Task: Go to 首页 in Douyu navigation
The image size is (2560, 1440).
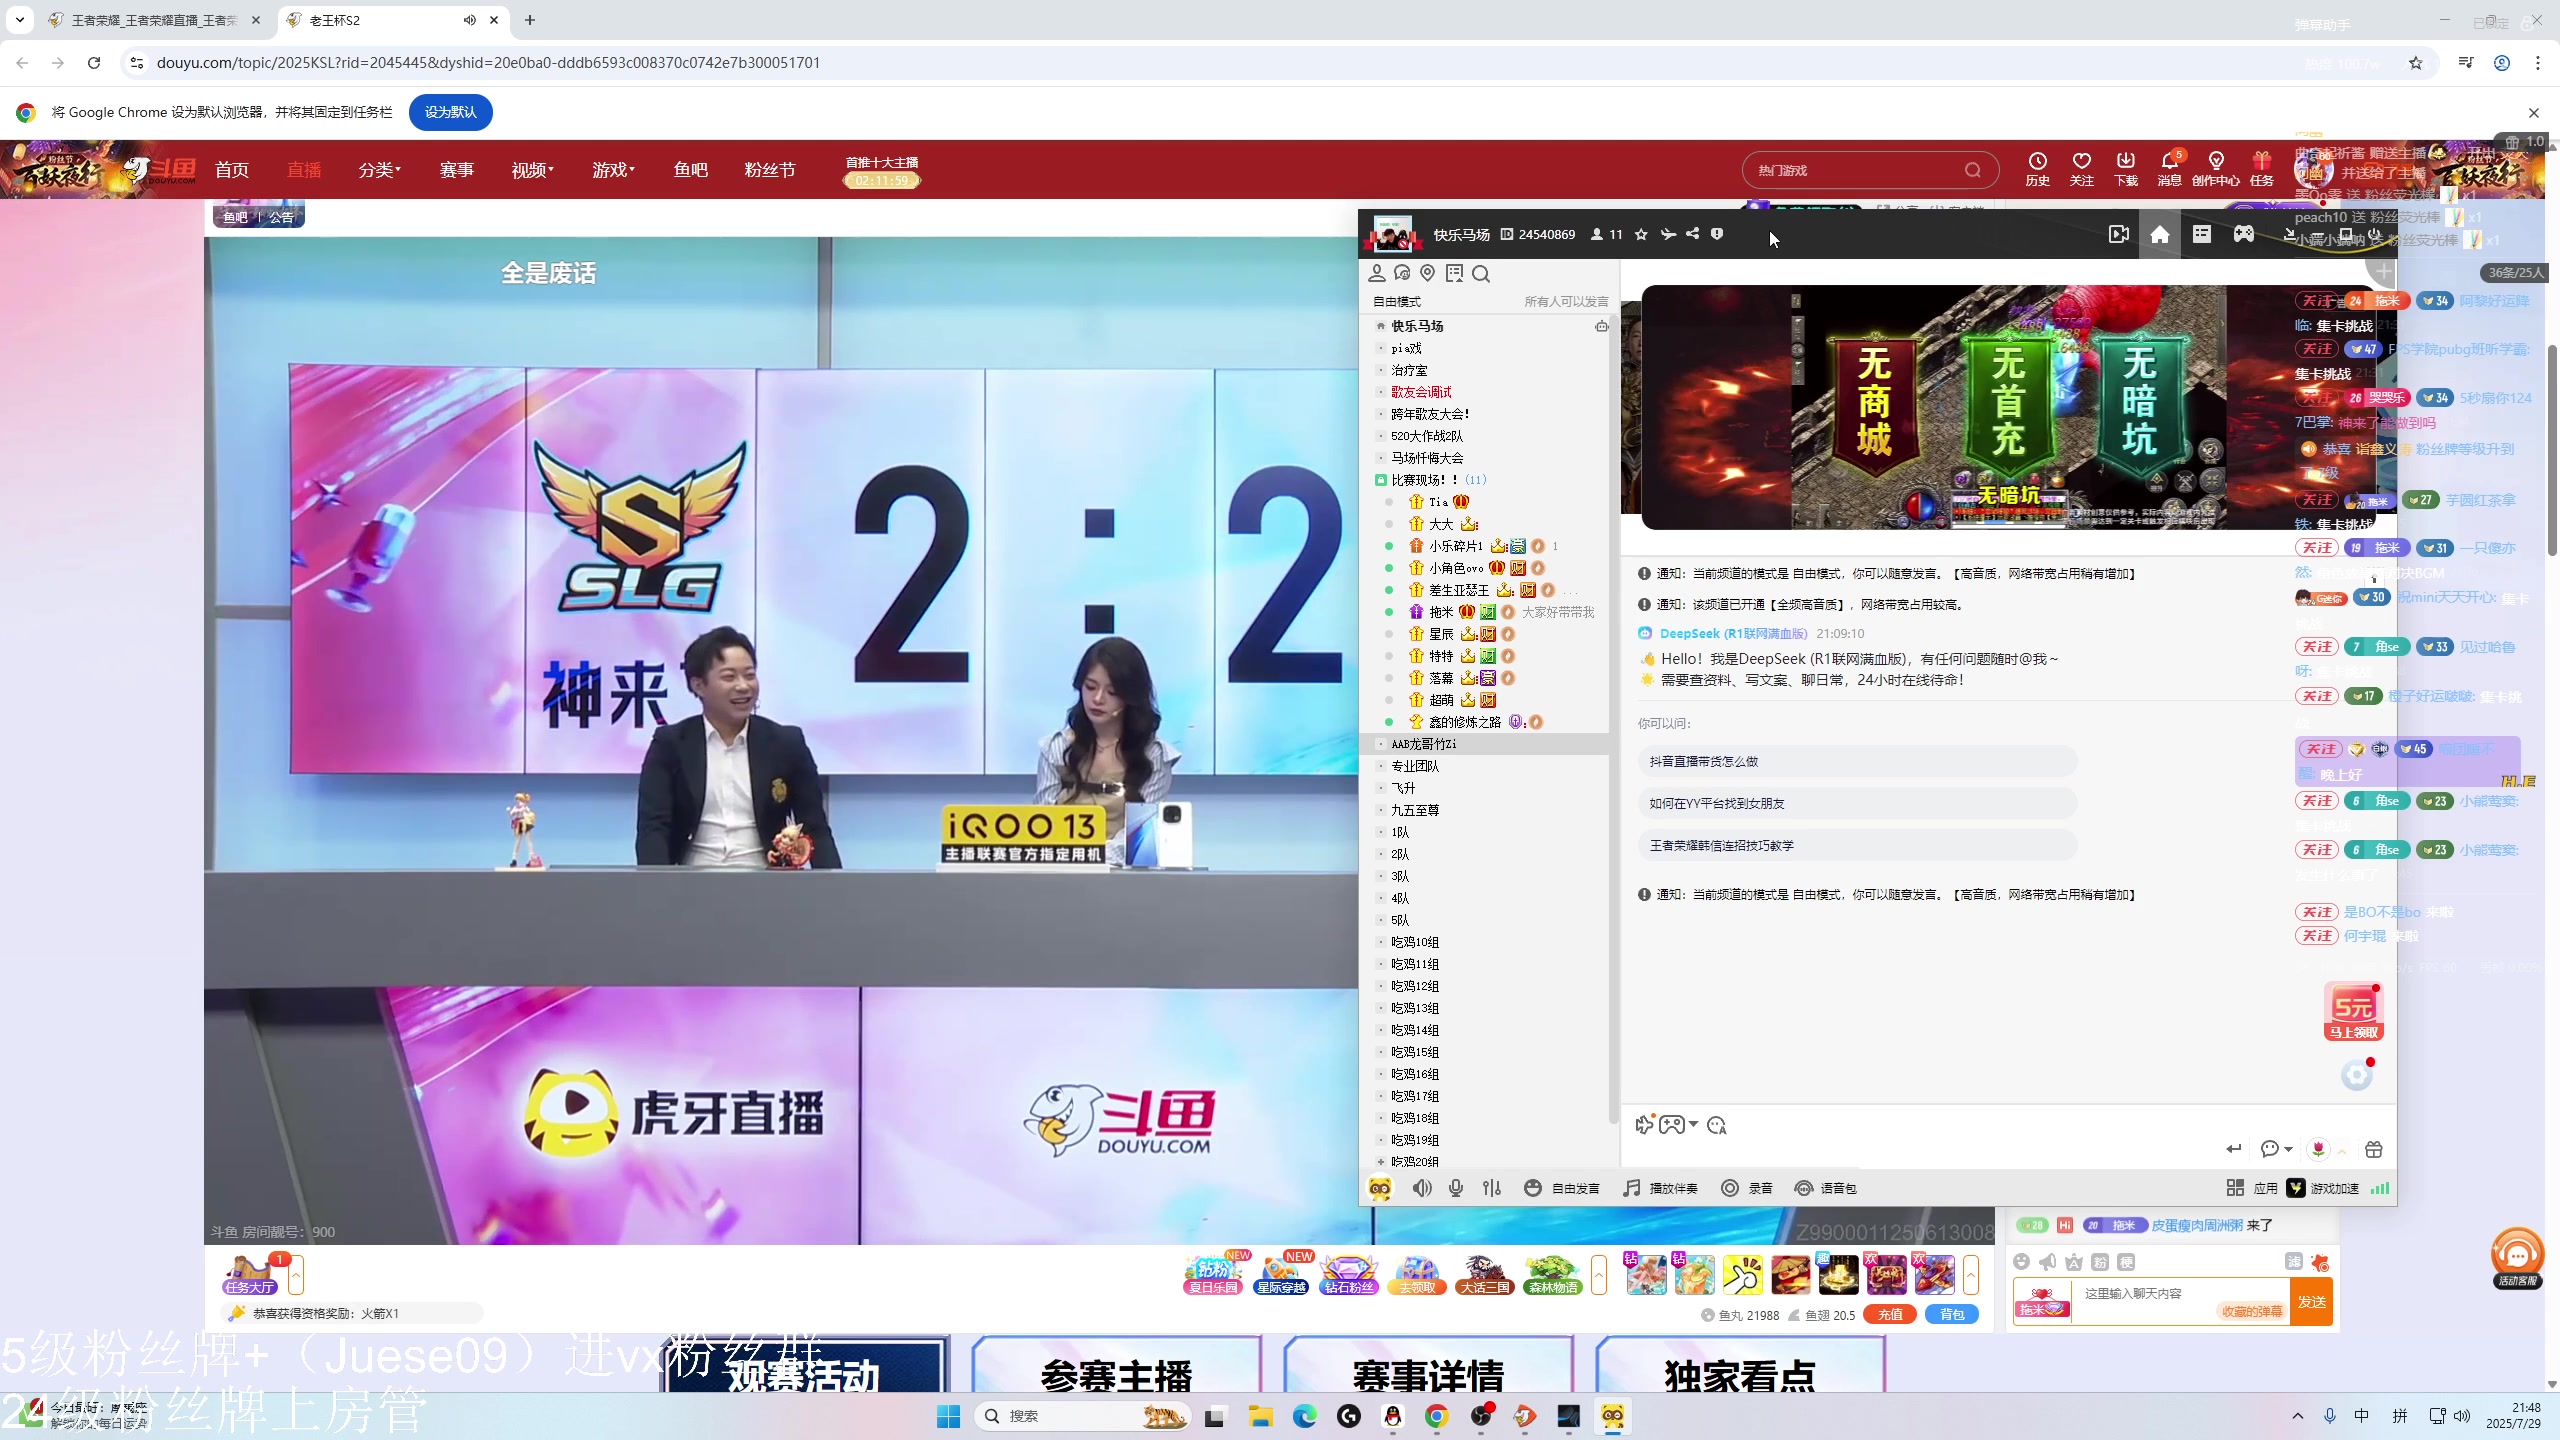Action: [232, 170]
